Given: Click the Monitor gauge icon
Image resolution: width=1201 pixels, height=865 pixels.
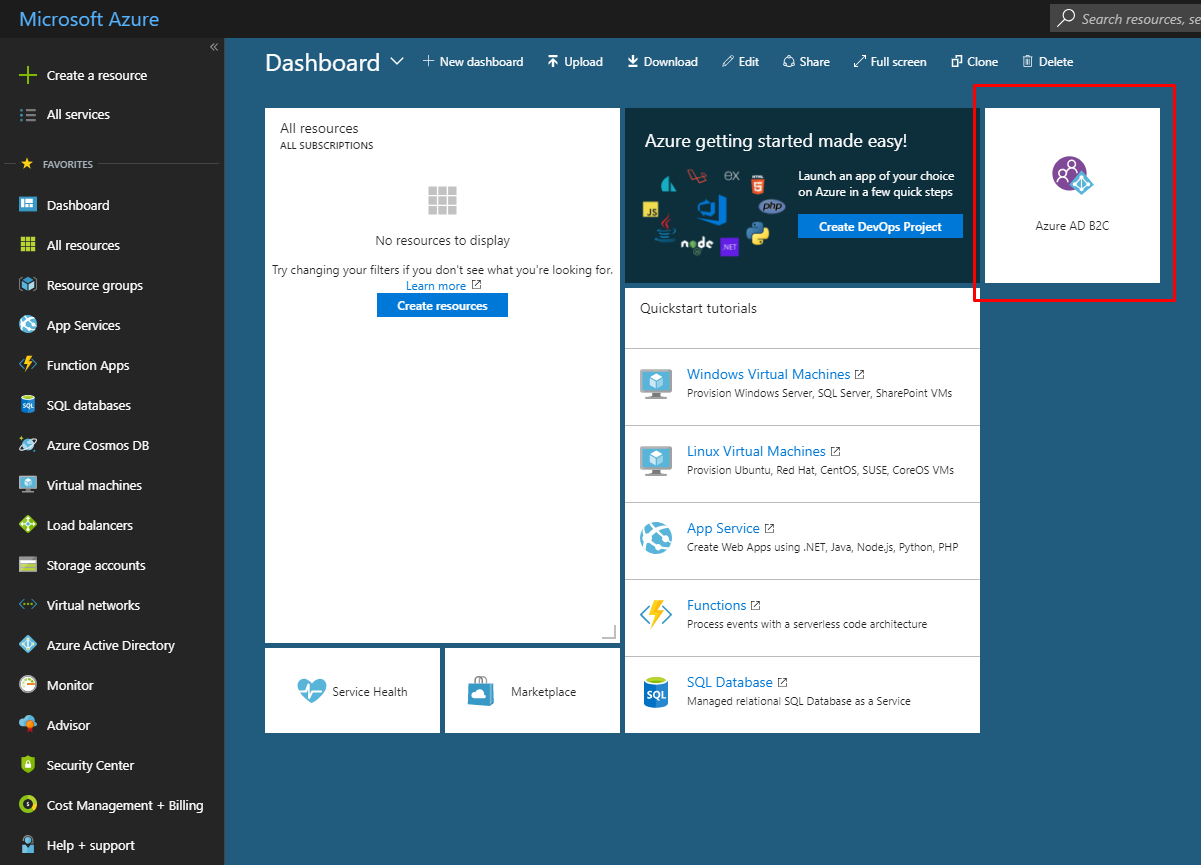Looking at the screenshot, I should (28, 685).
